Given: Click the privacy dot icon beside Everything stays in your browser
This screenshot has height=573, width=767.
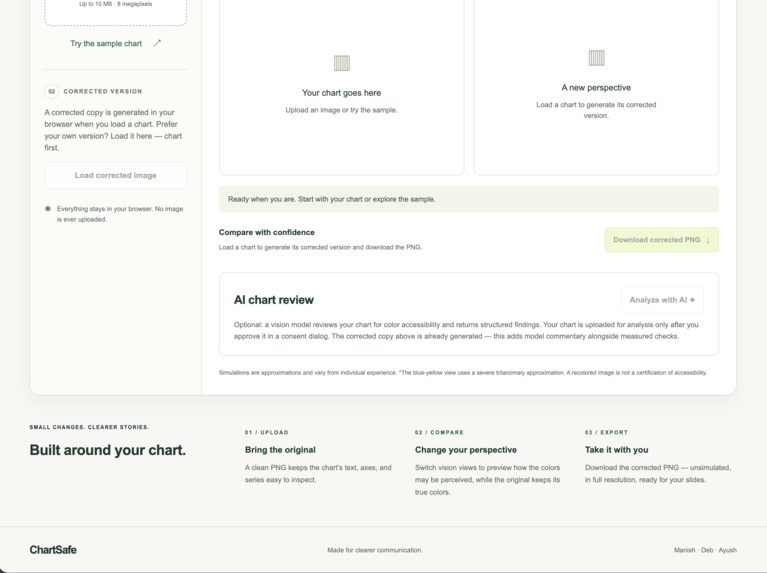Looking at the screenshot, I should [48, 209].
